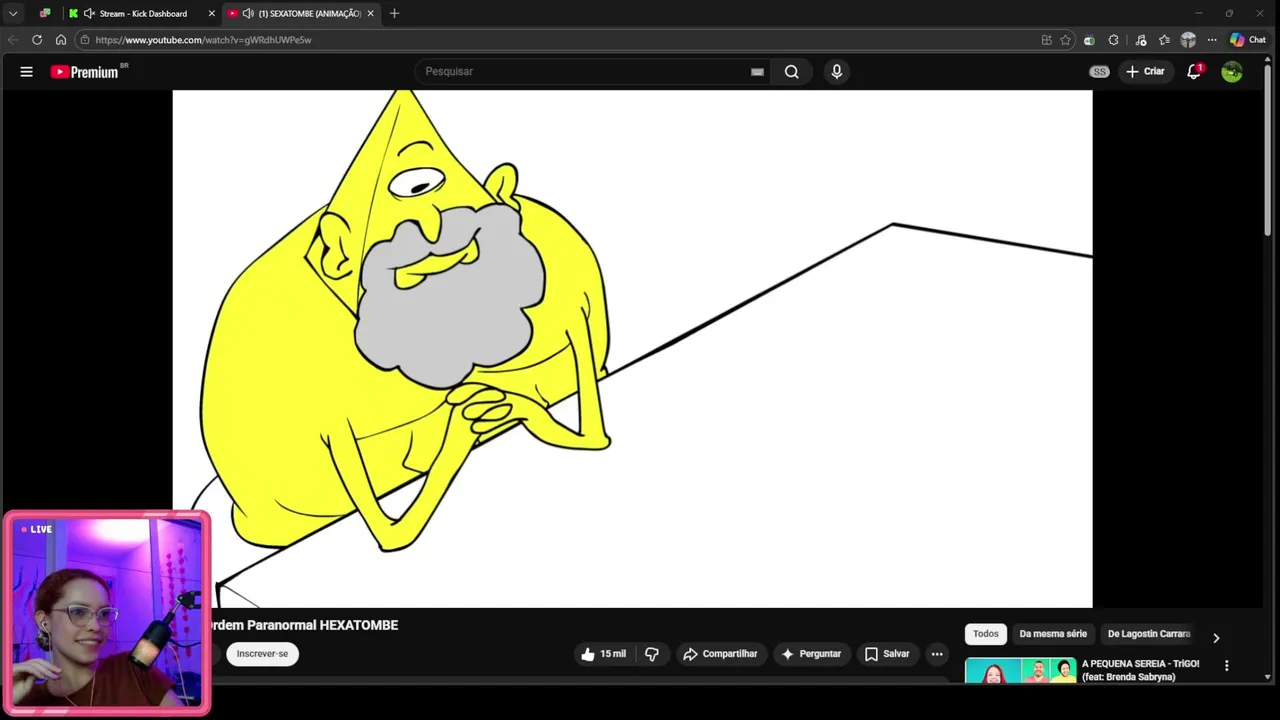The height and width of the screenshot is (720, 1280).
Task: Open the Copilot Chat button
Action: click(x=1248, y=40)
